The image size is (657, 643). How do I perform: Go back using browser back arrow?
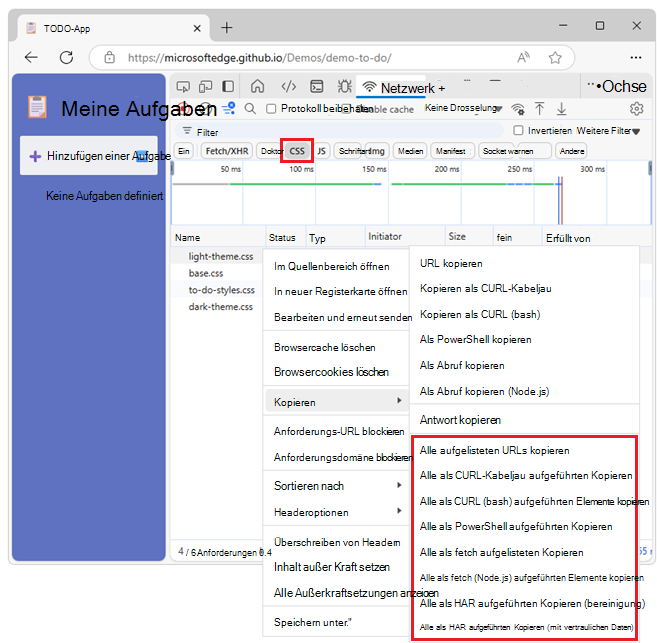(x=31, y=57)
